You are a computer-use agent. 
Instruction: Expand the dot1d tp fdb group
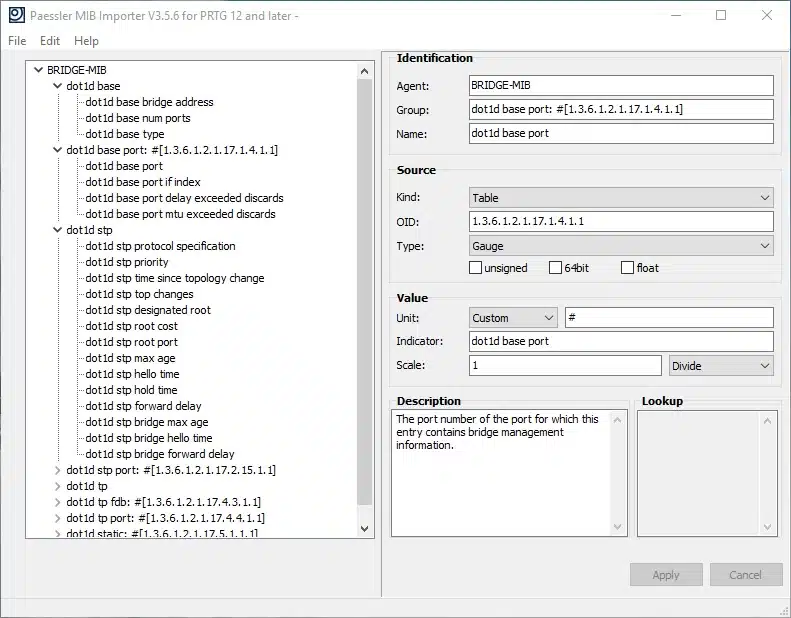58,502
